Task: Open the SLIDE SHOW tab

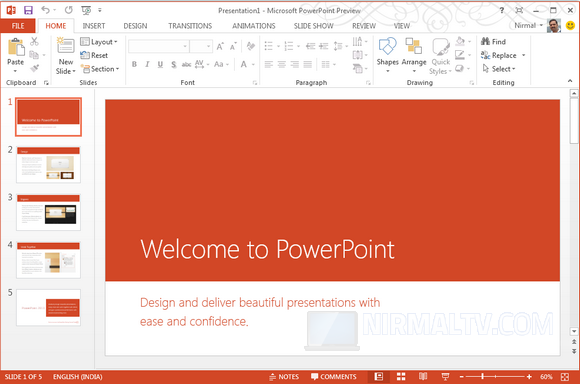Action: point(313,26)
